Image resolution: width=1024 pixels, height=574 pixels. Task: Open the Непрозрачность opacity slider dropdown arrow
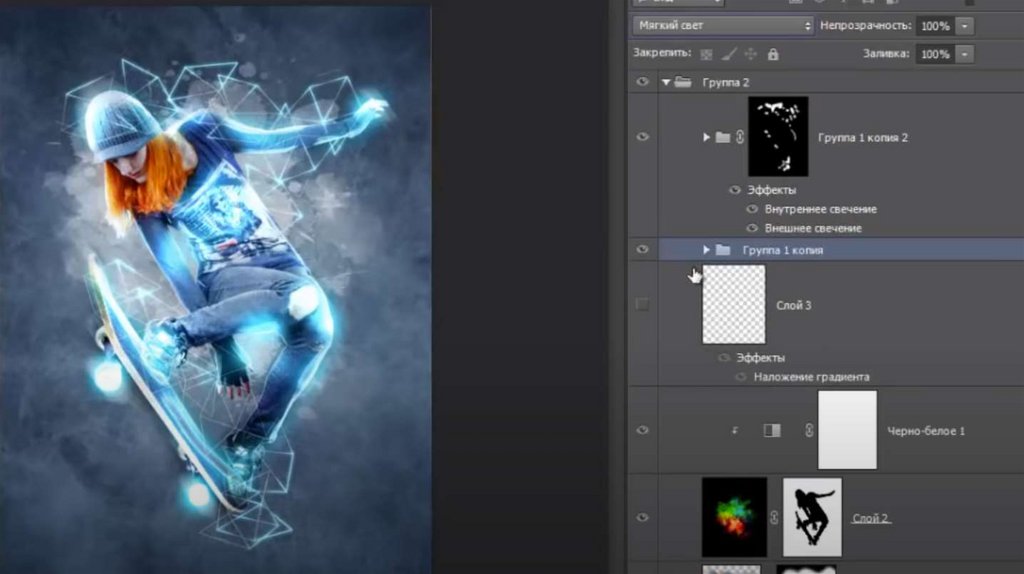pyautogui.click(x=964, y=26)
